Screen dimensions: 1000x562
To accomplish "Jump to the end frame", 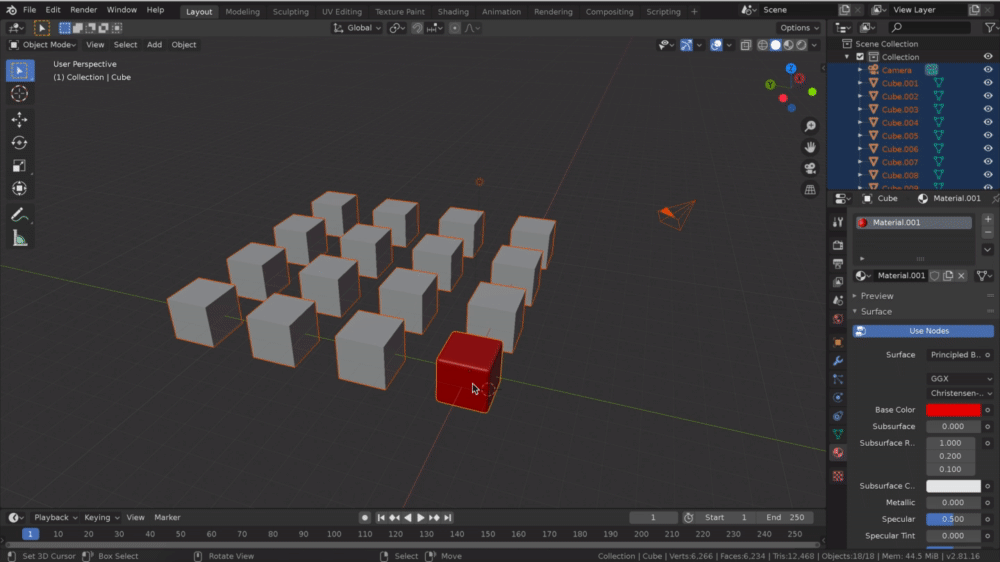I will 448,518.
